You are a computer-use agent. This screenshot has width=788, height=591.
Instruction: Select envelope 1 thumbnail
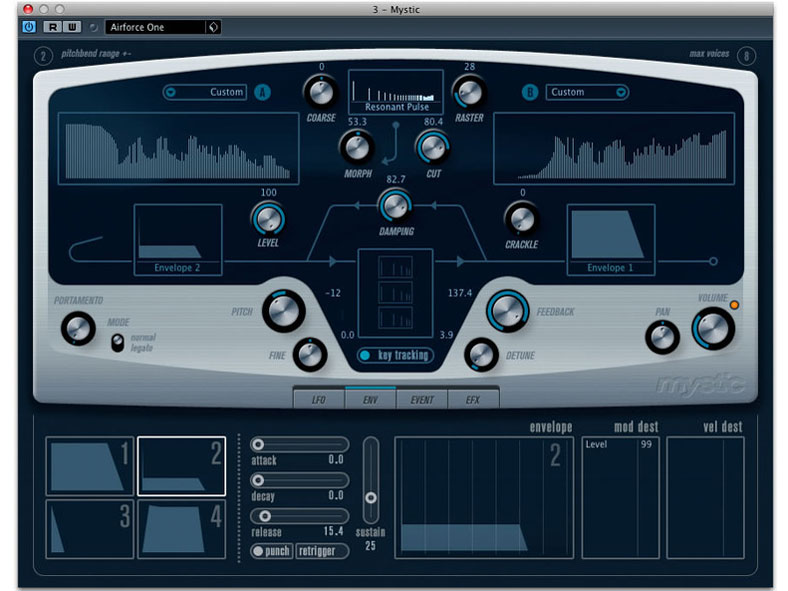coord(89,466)
